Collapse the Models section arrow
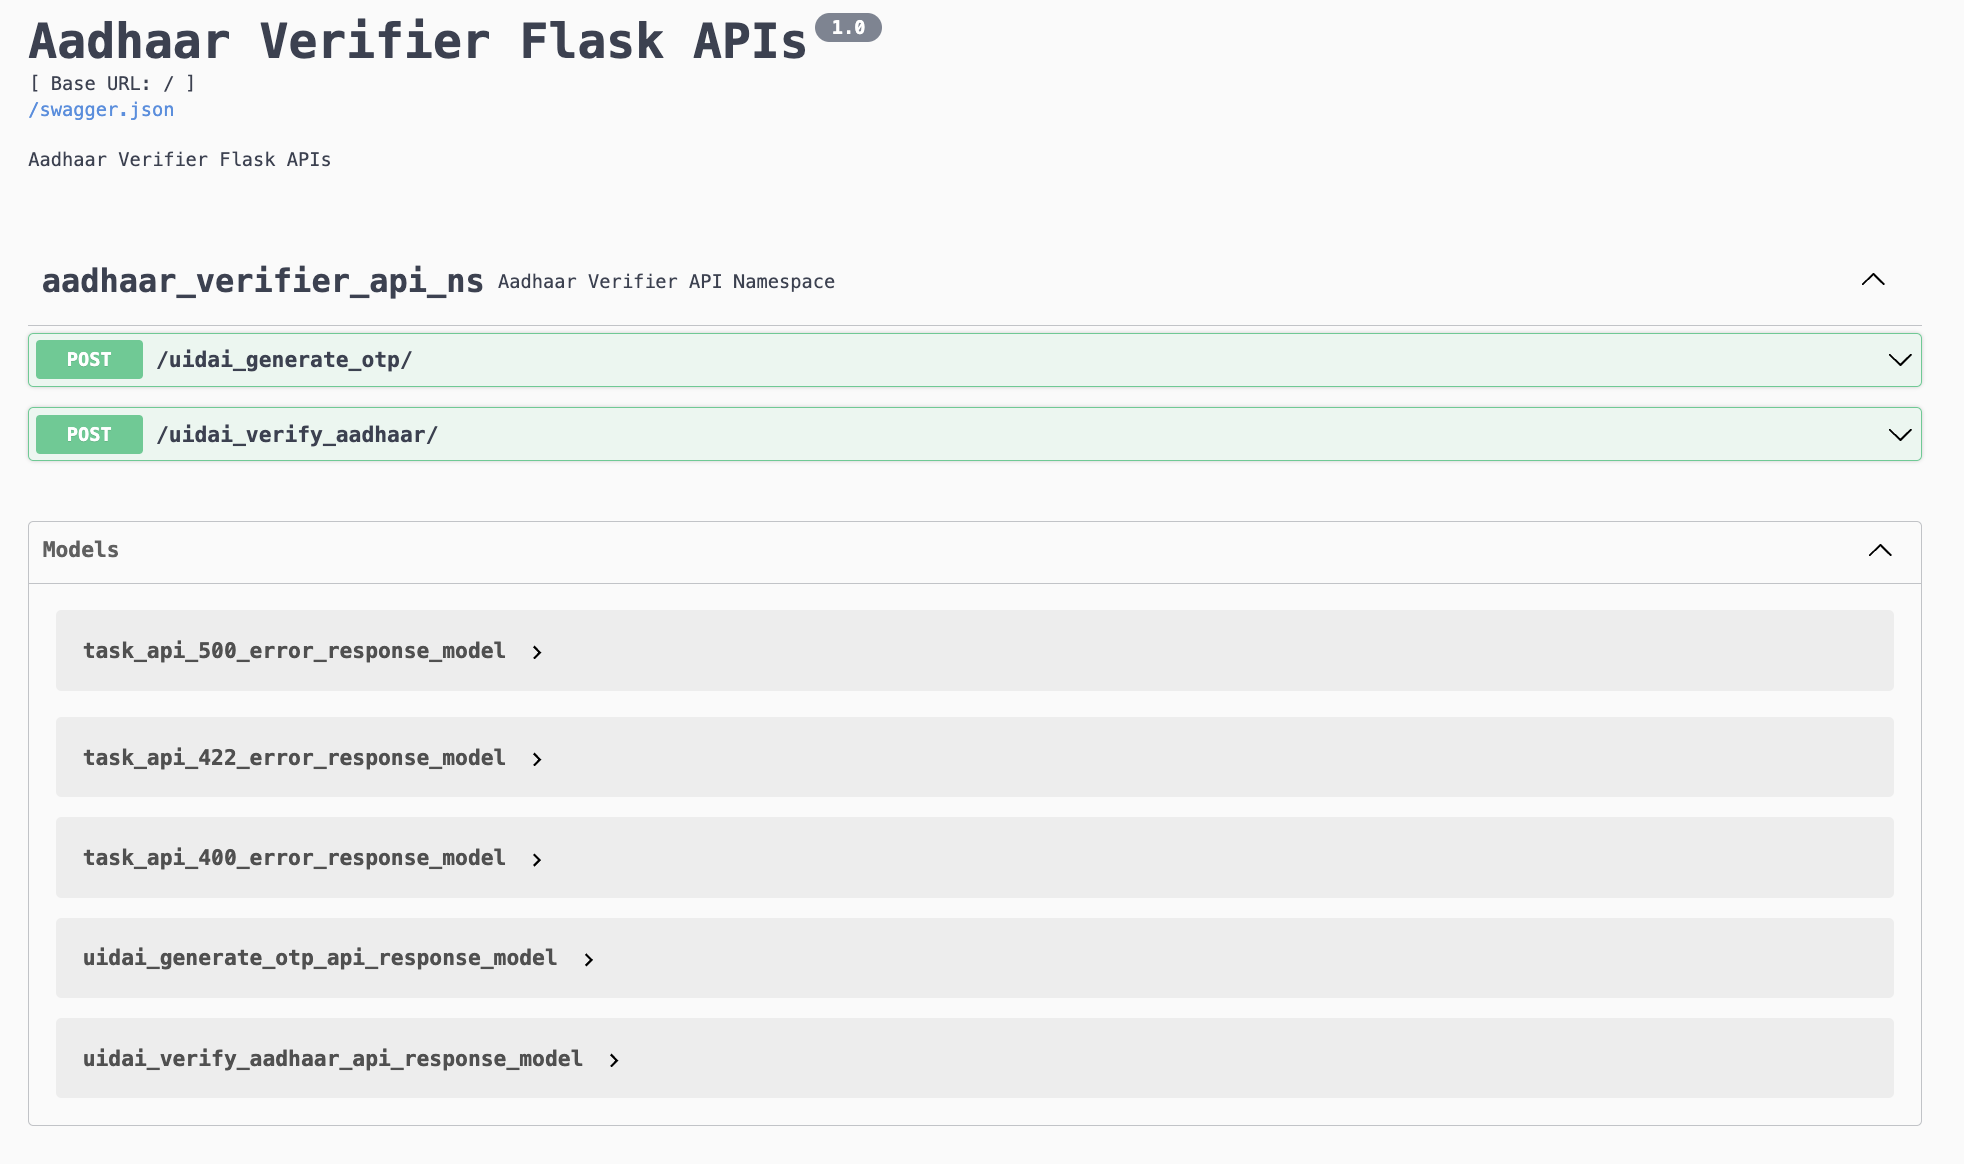 point(1879,550)
